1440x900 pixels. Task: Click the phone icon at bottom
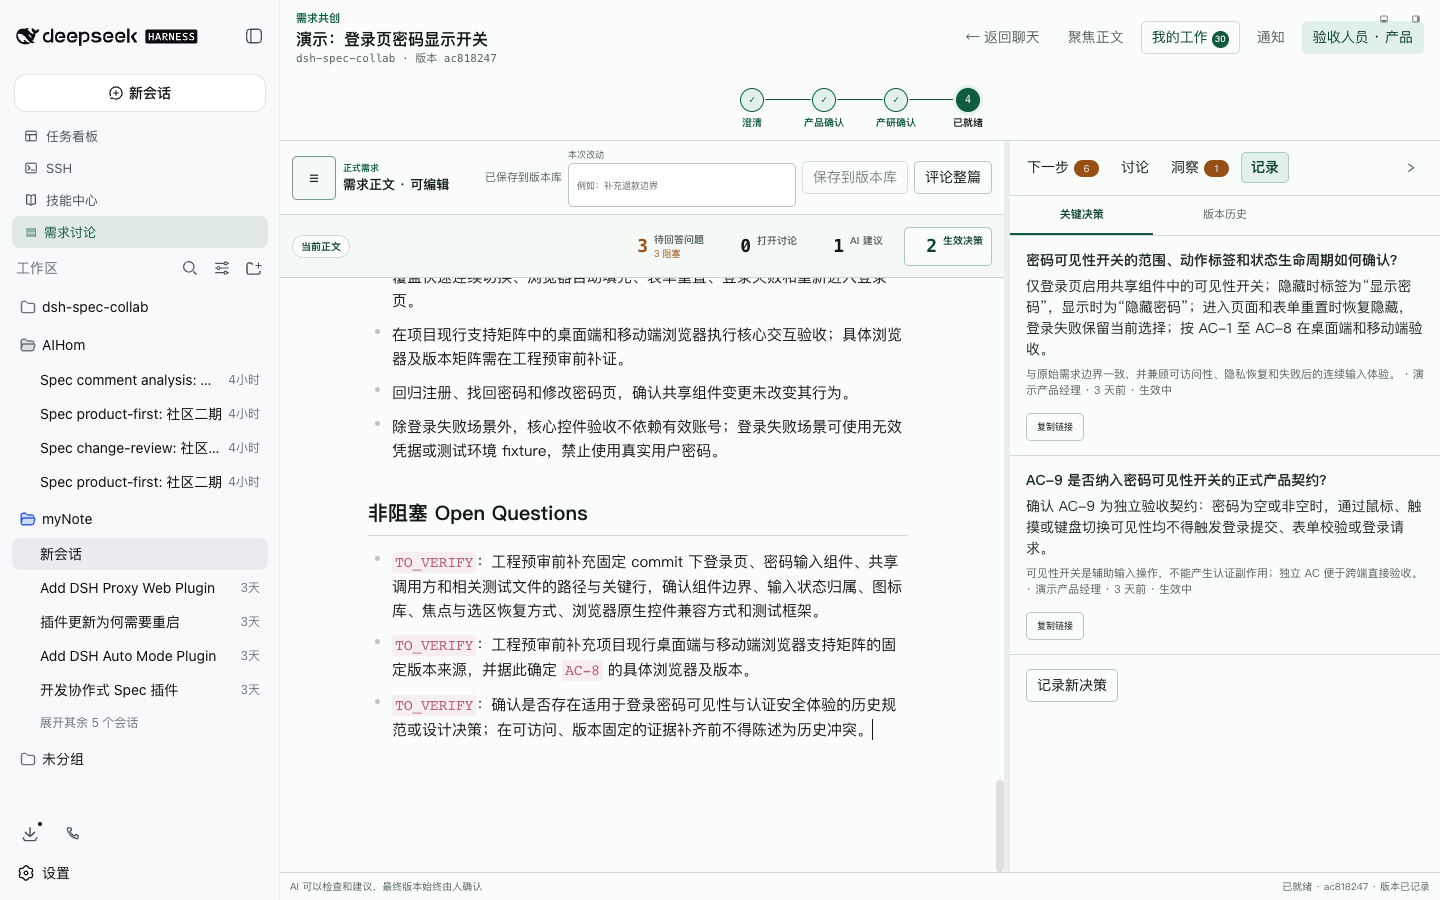pyautogui.click(x=73, y=833)
